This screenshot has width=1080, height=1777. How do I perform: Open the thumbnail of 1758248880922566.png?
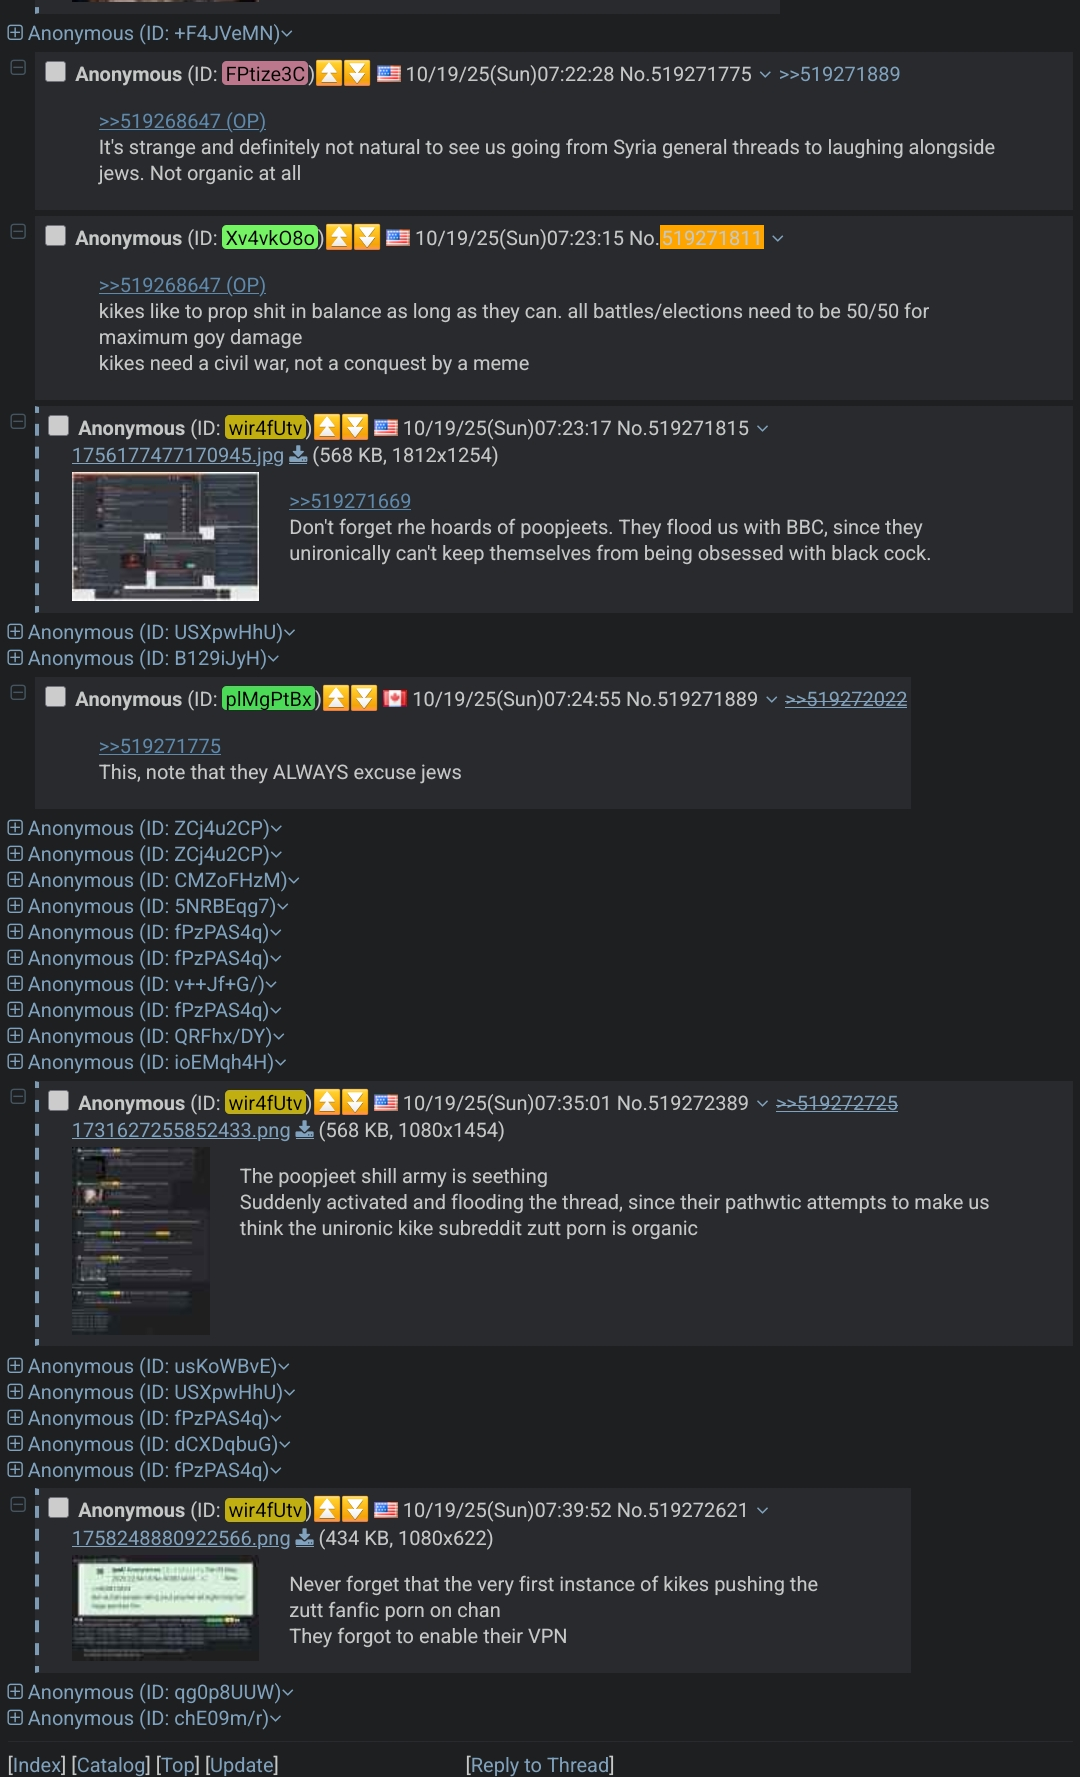[165, 1607]
